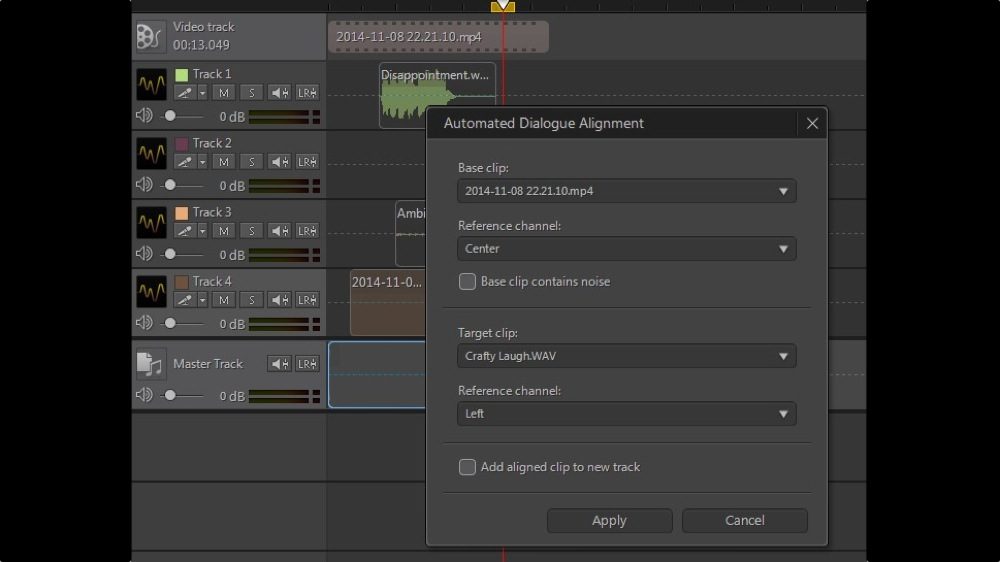Open the Base clip dropdown
This screenshot has width=1000, height=562.
point(626,191)
